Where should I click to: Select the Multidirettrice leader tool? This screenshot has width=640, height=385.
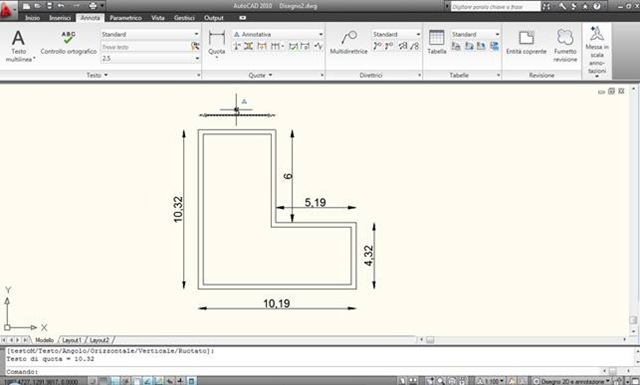point(349,42)
